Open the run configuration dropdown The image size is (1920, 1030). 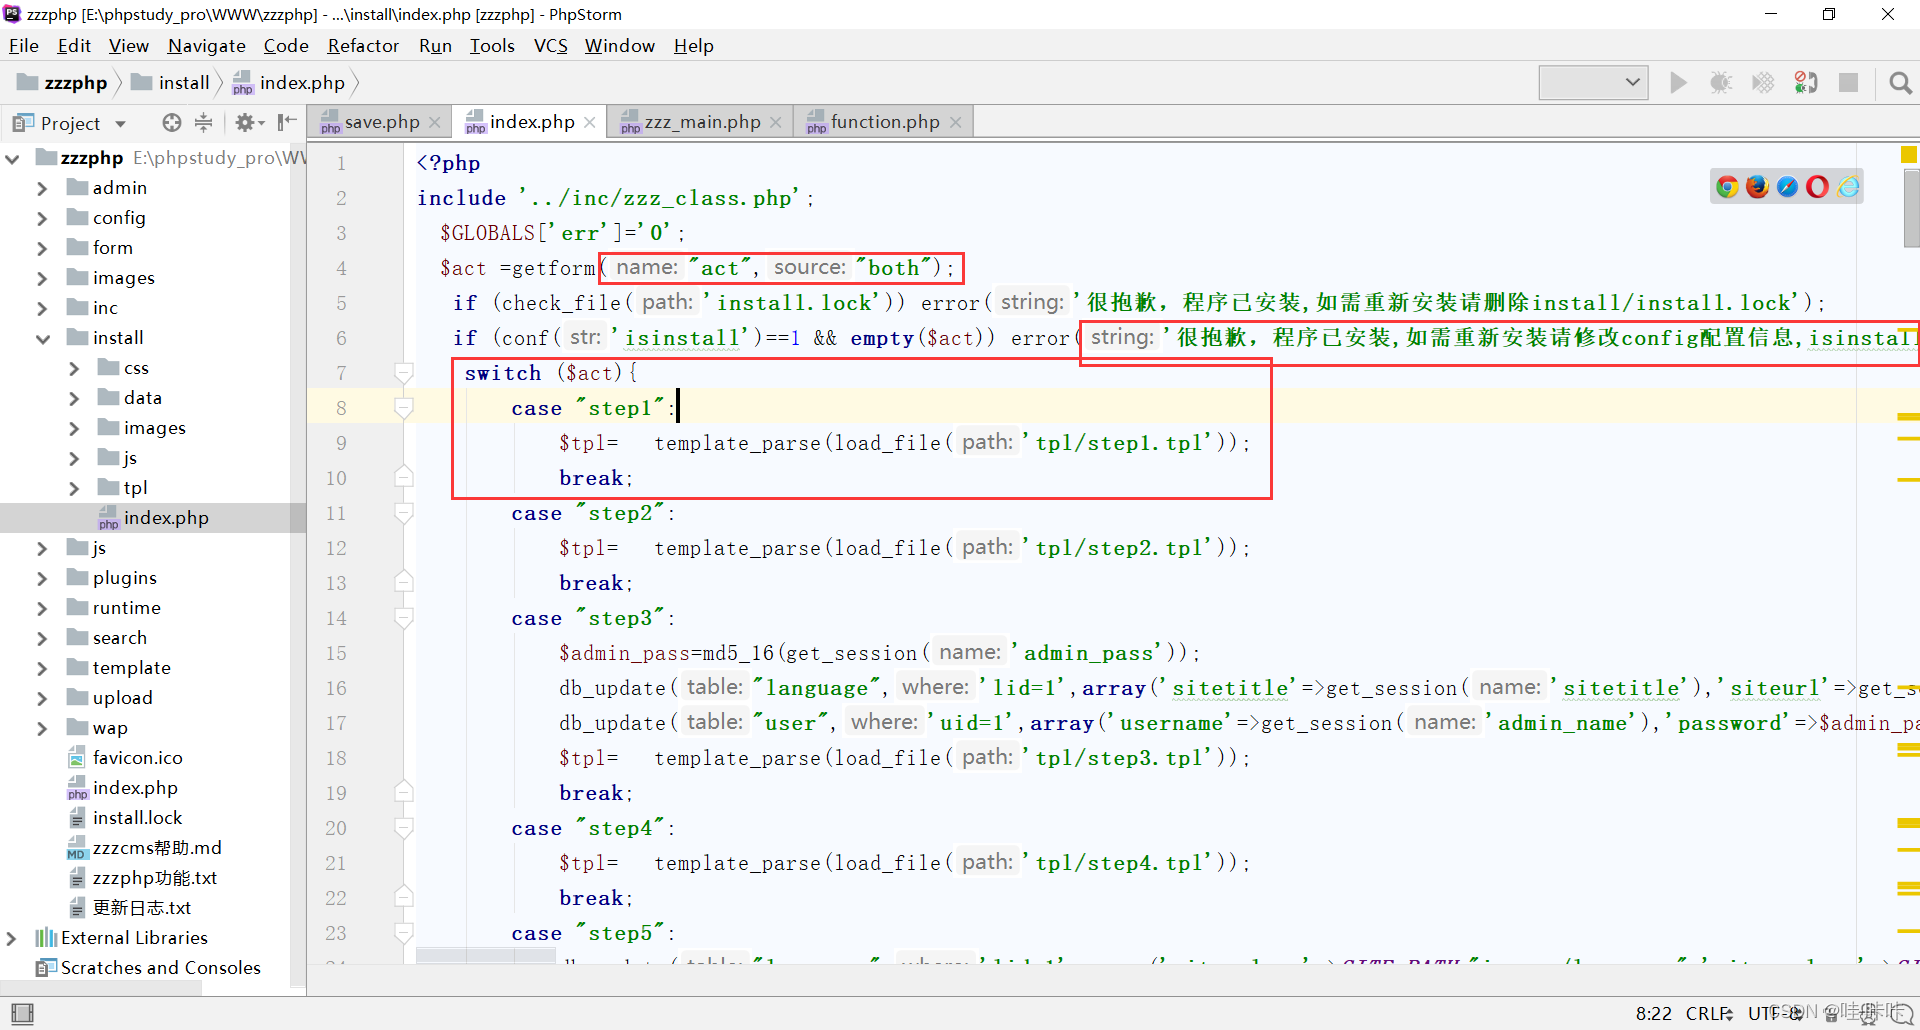tap(1593, 83)
